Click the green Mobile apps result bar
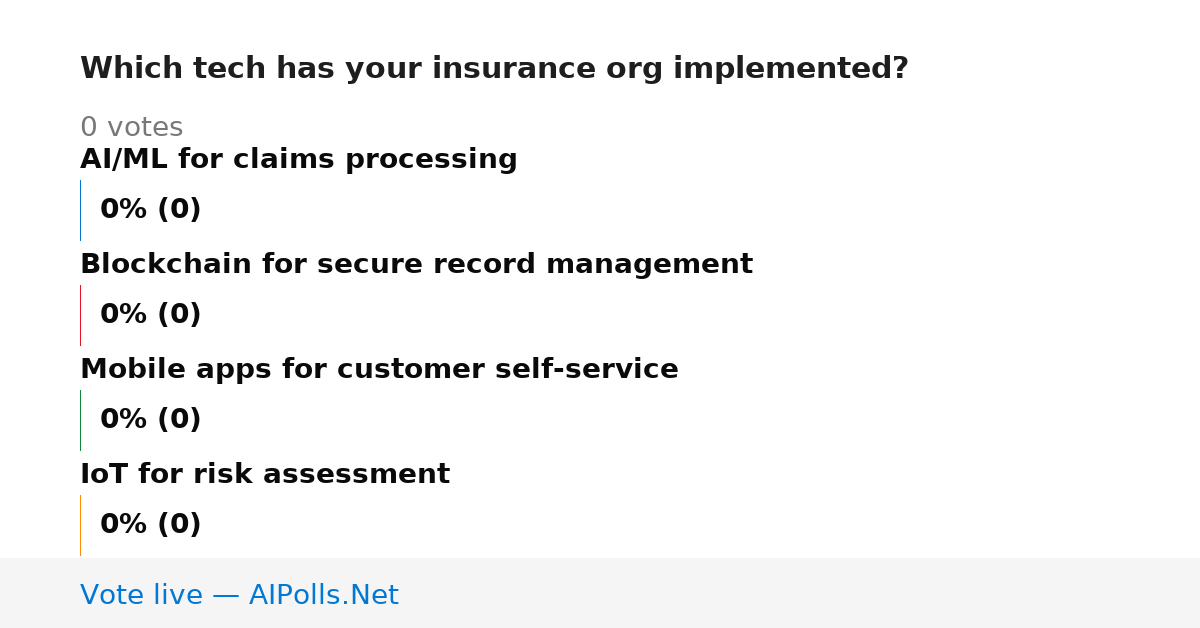The height and width of the screenshot is (628, 1200). 80,420
